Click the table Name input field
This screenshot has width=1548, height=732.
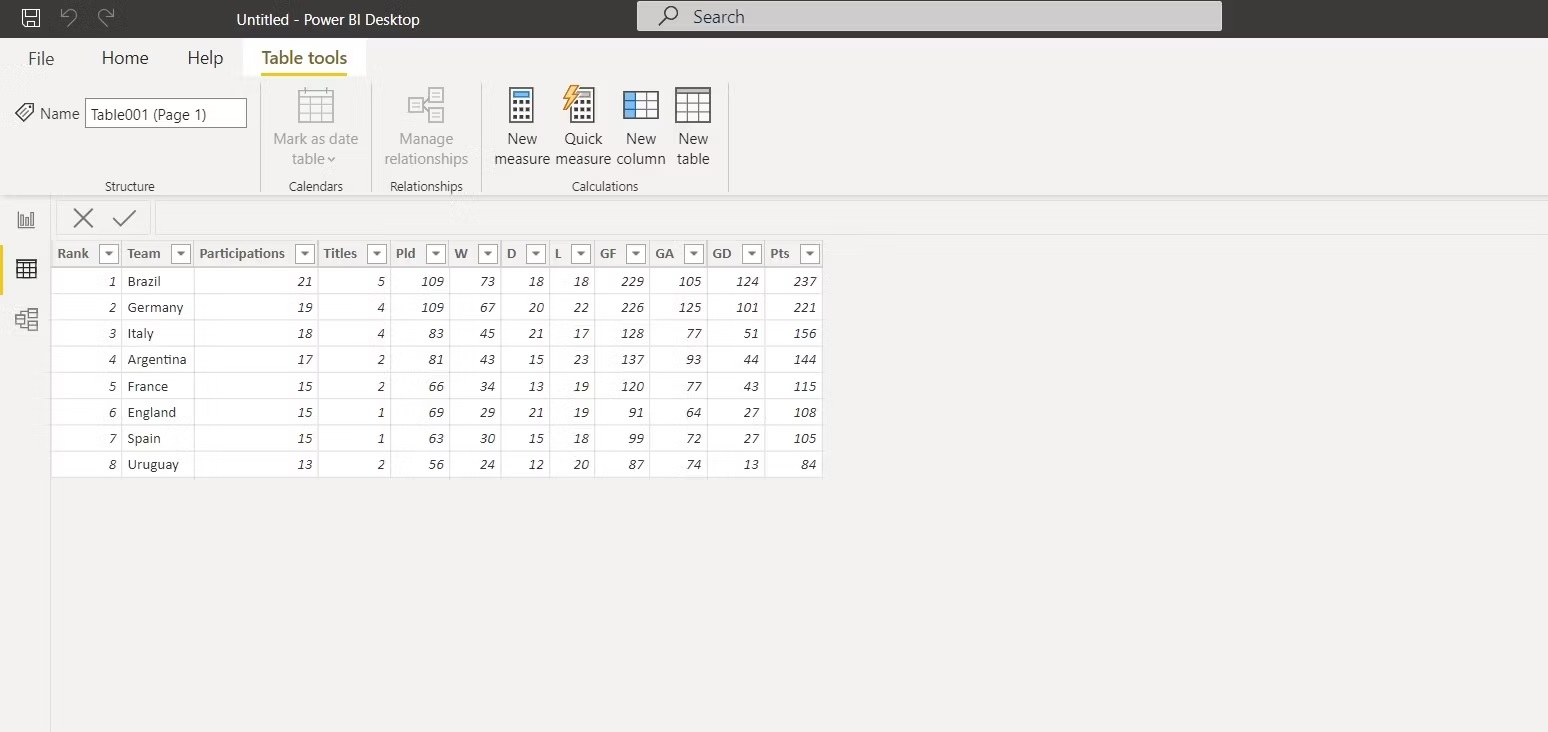click(166, 113)
